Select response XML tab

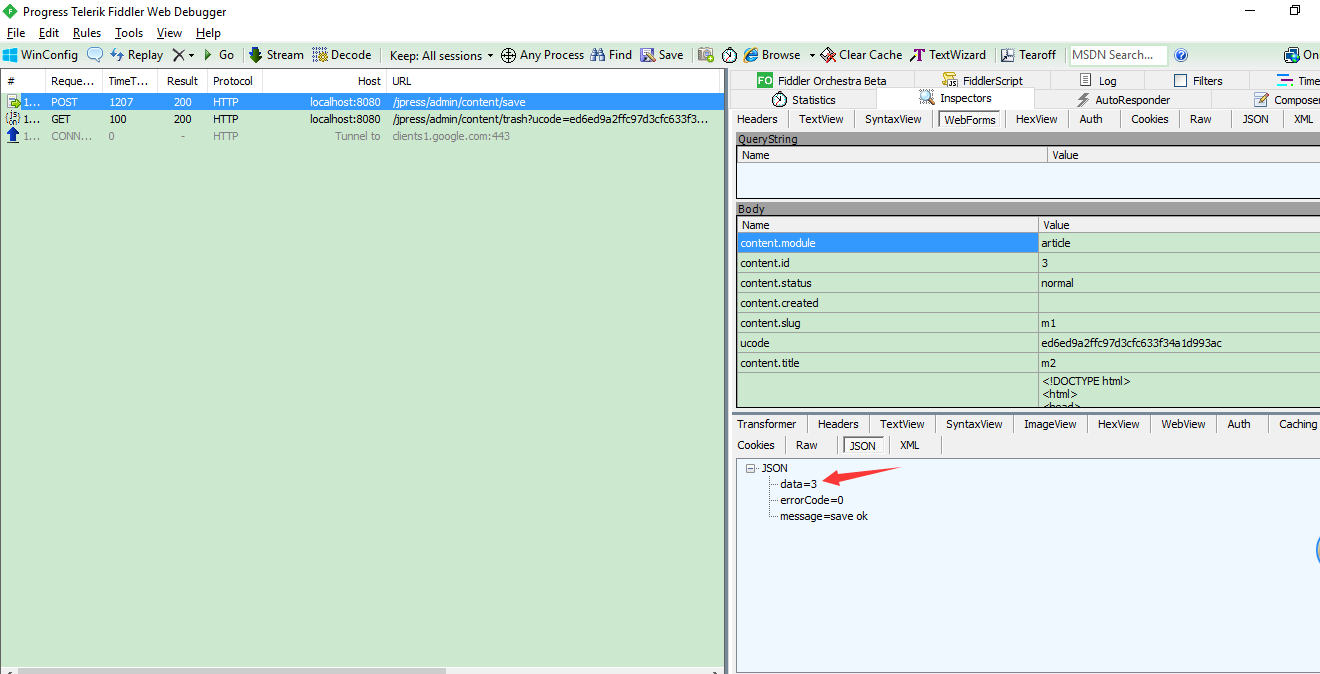point(909,445)
